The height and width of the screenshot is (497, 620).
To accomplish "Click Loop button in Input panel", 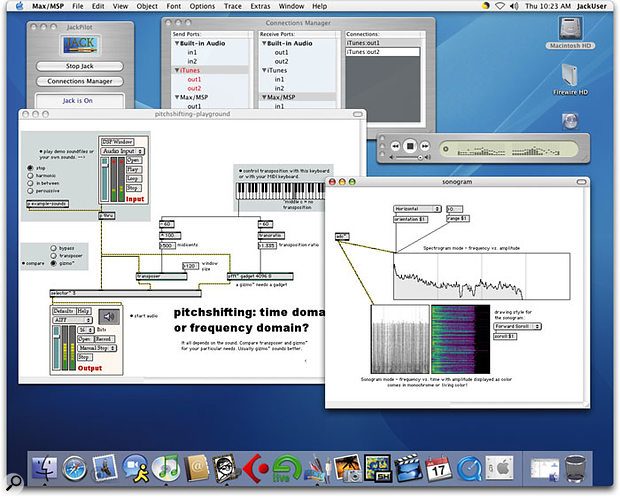I will 134,178.
